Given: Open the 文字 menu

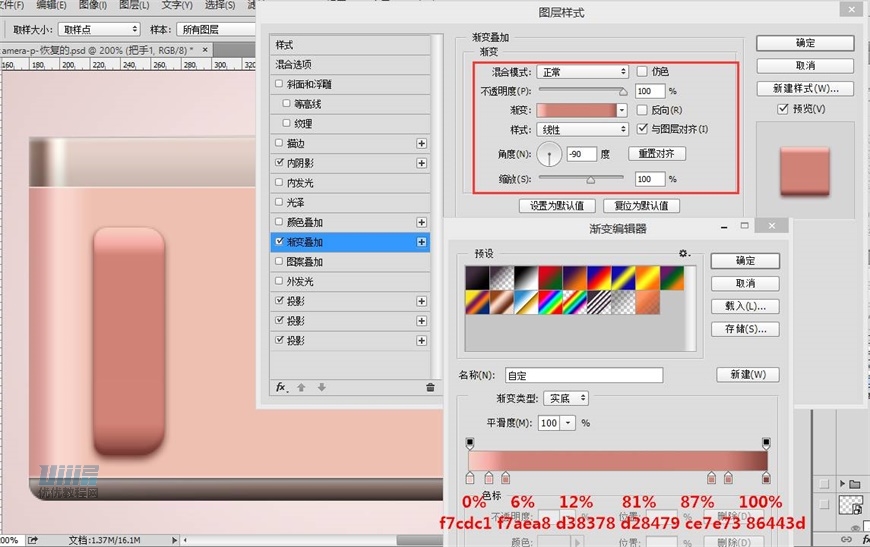Looking at the screenshot, I should (177, 5).
